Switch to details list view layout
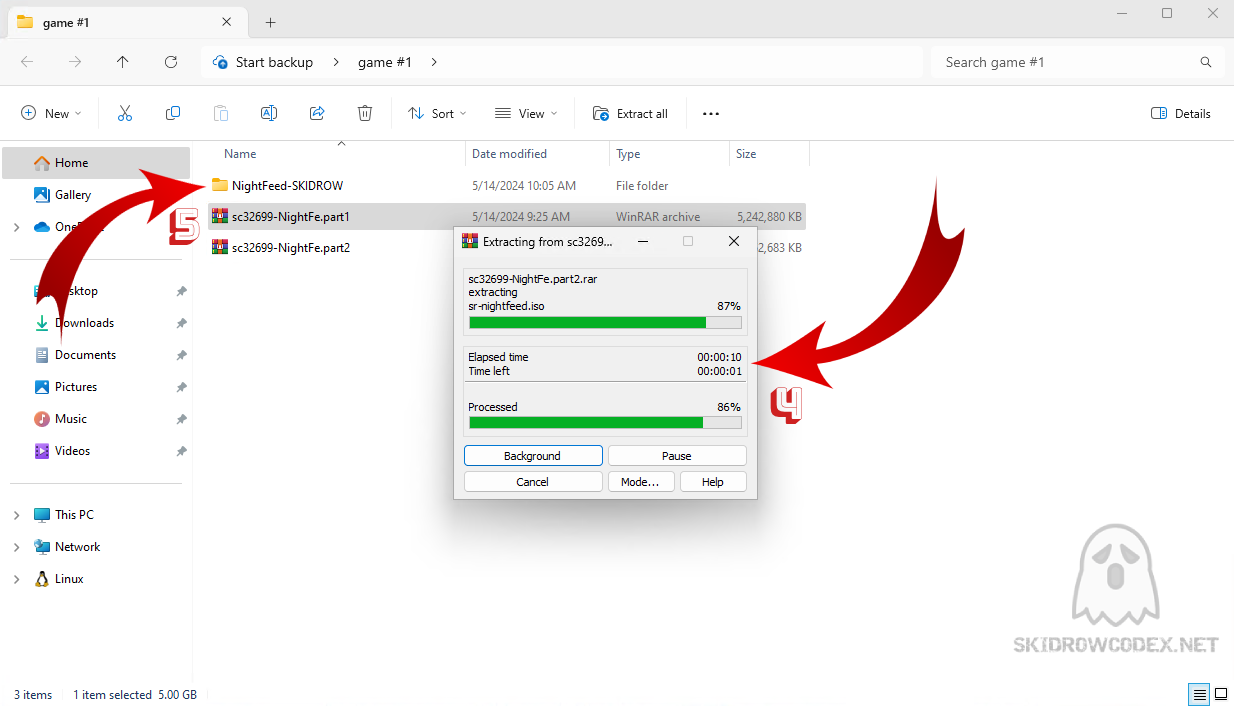 click(1198, 694)
